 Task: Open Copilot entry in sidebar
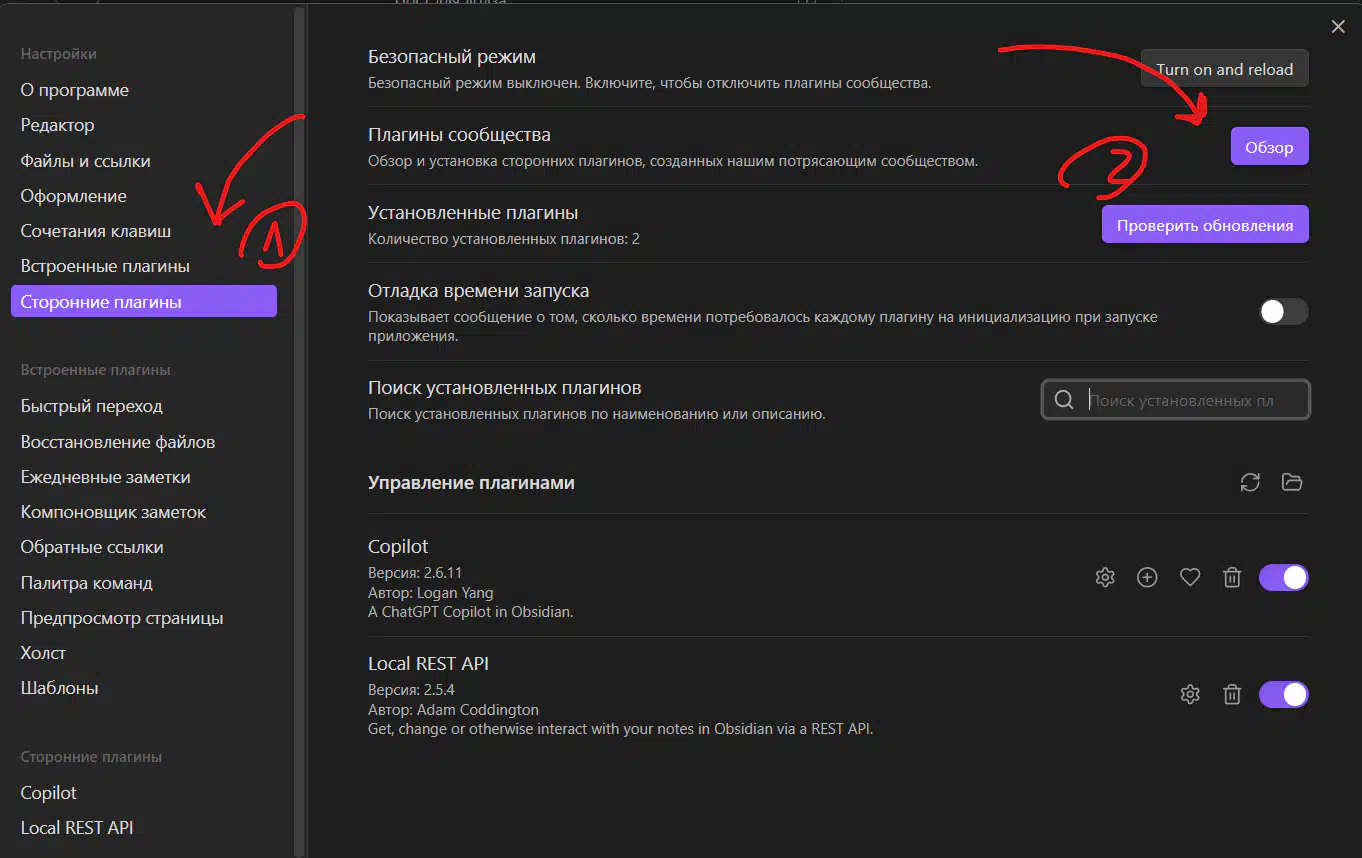(x=49, y=792)
